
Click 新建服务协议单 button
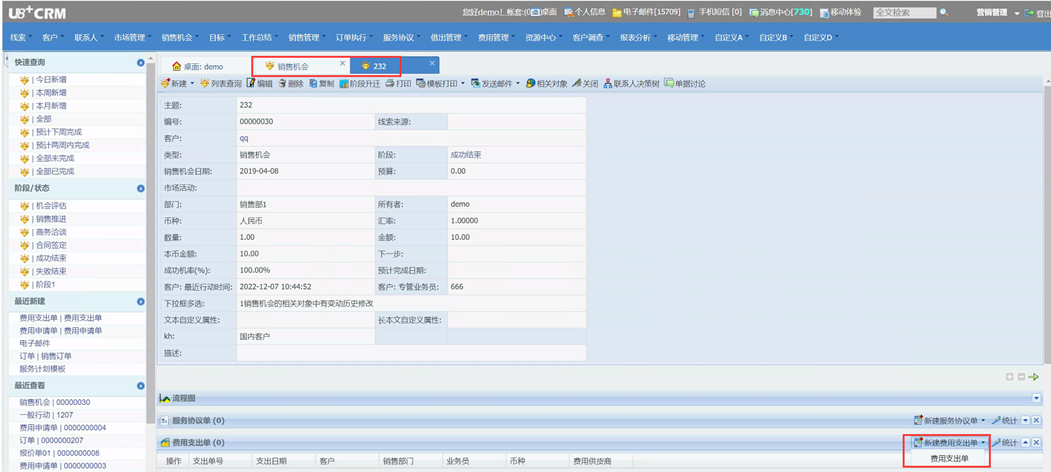click(946, 420)
